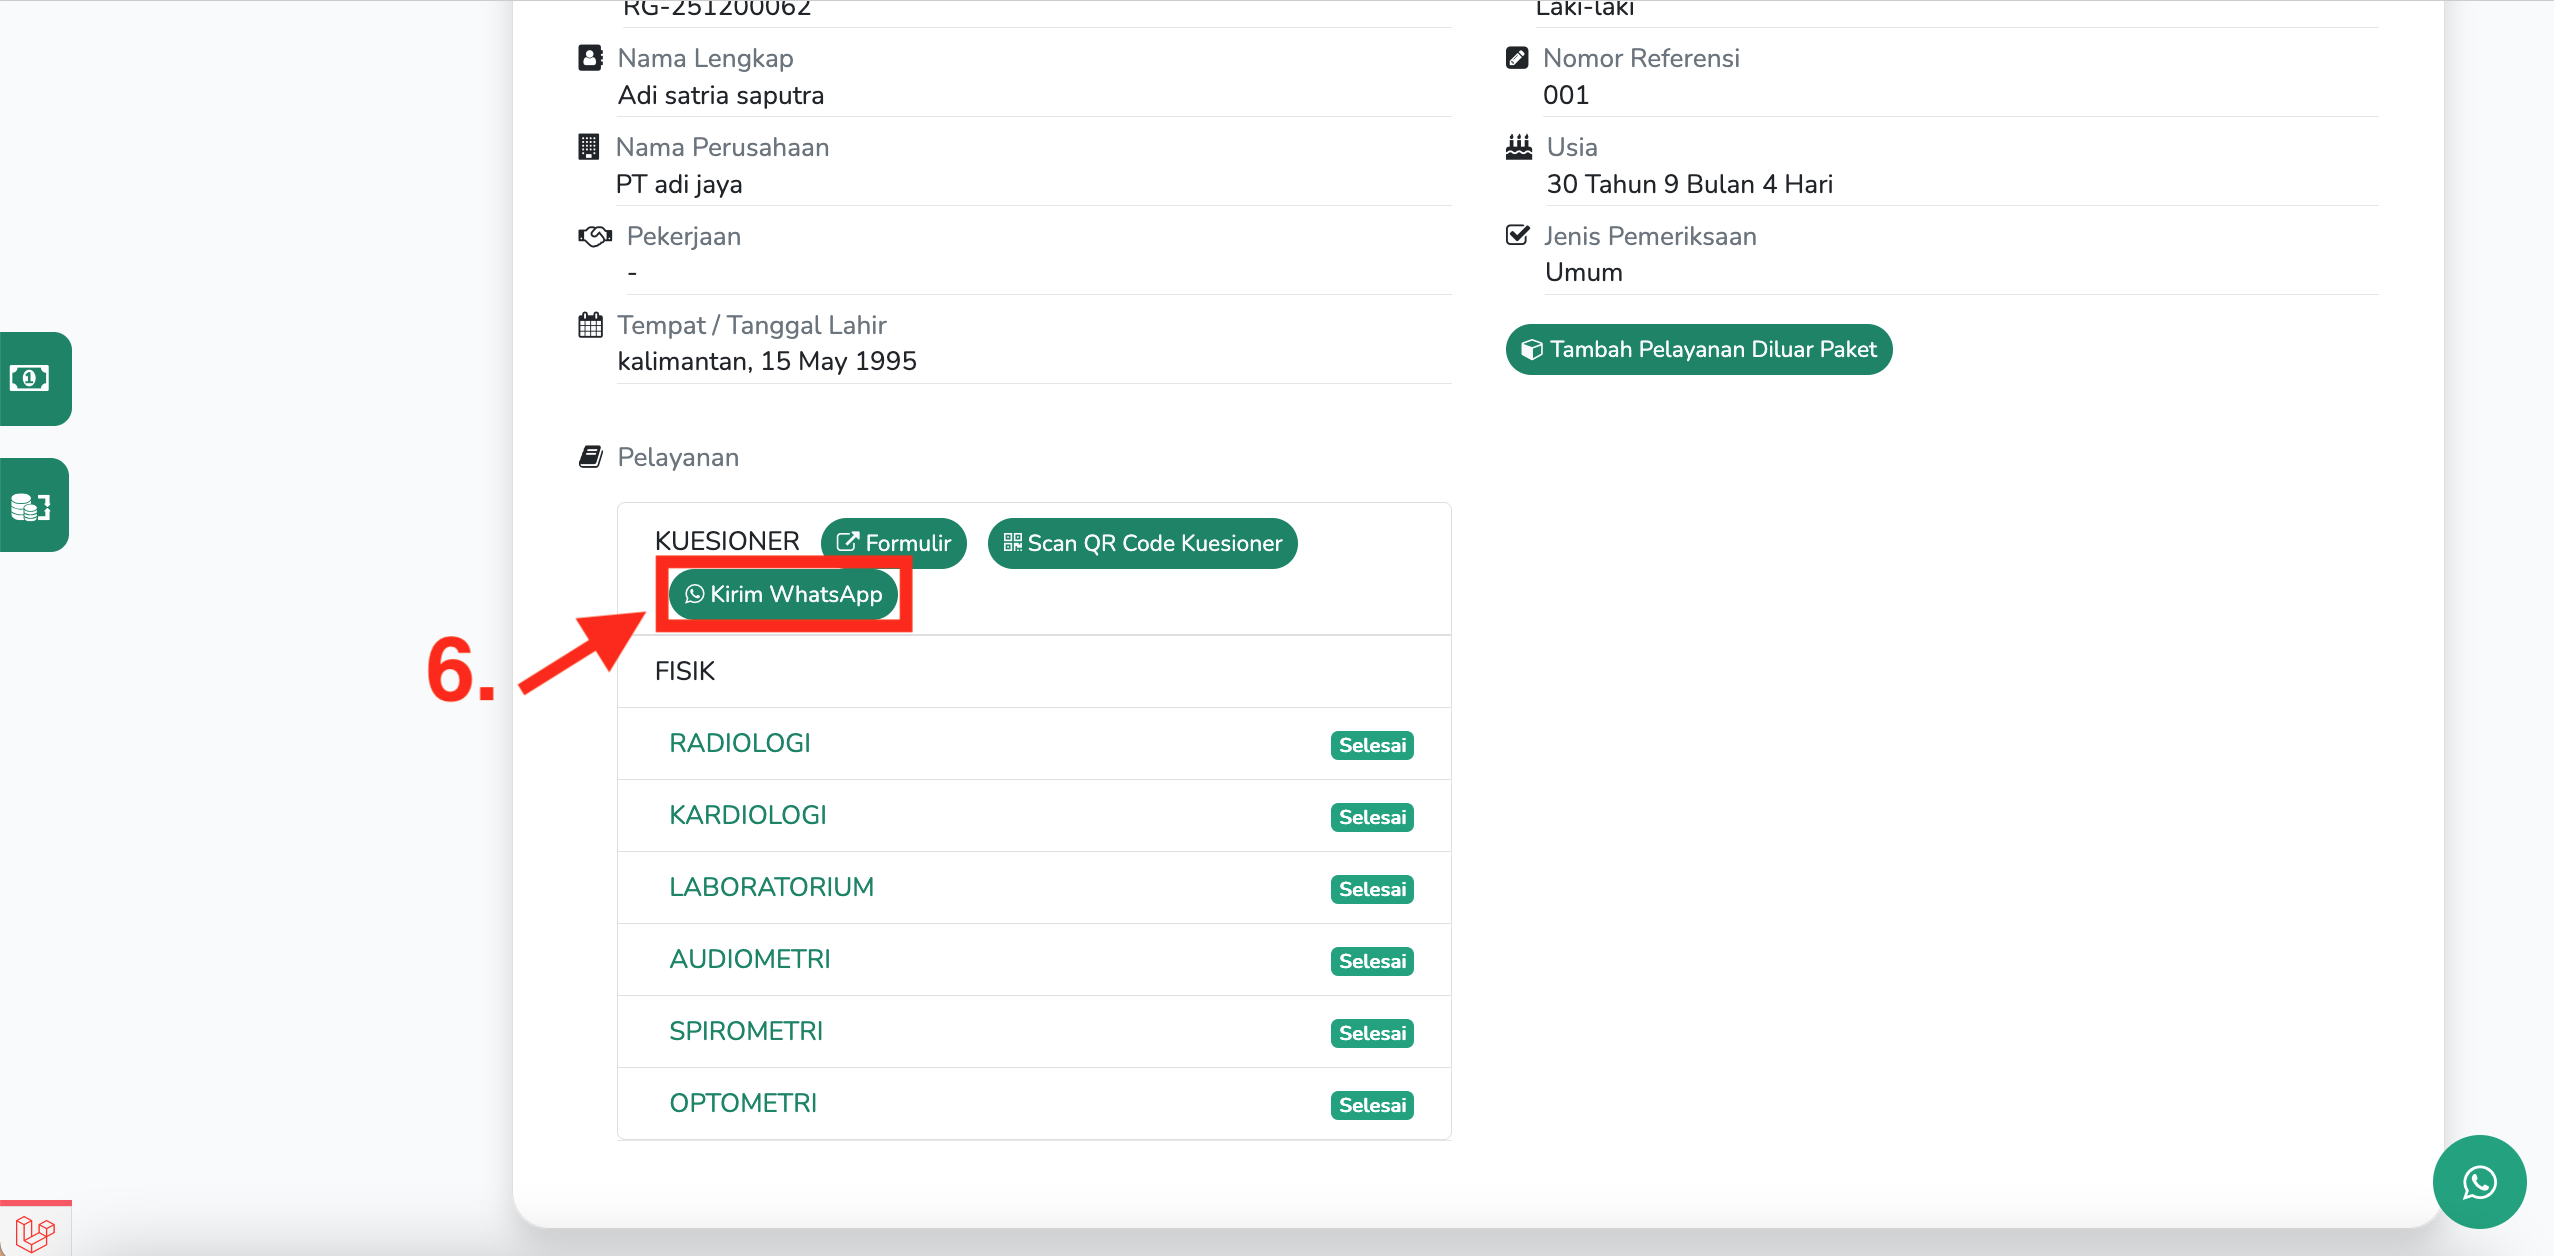Open the LABORATORIUM service link
The image size is (2554, 1256).
(771, 887)
